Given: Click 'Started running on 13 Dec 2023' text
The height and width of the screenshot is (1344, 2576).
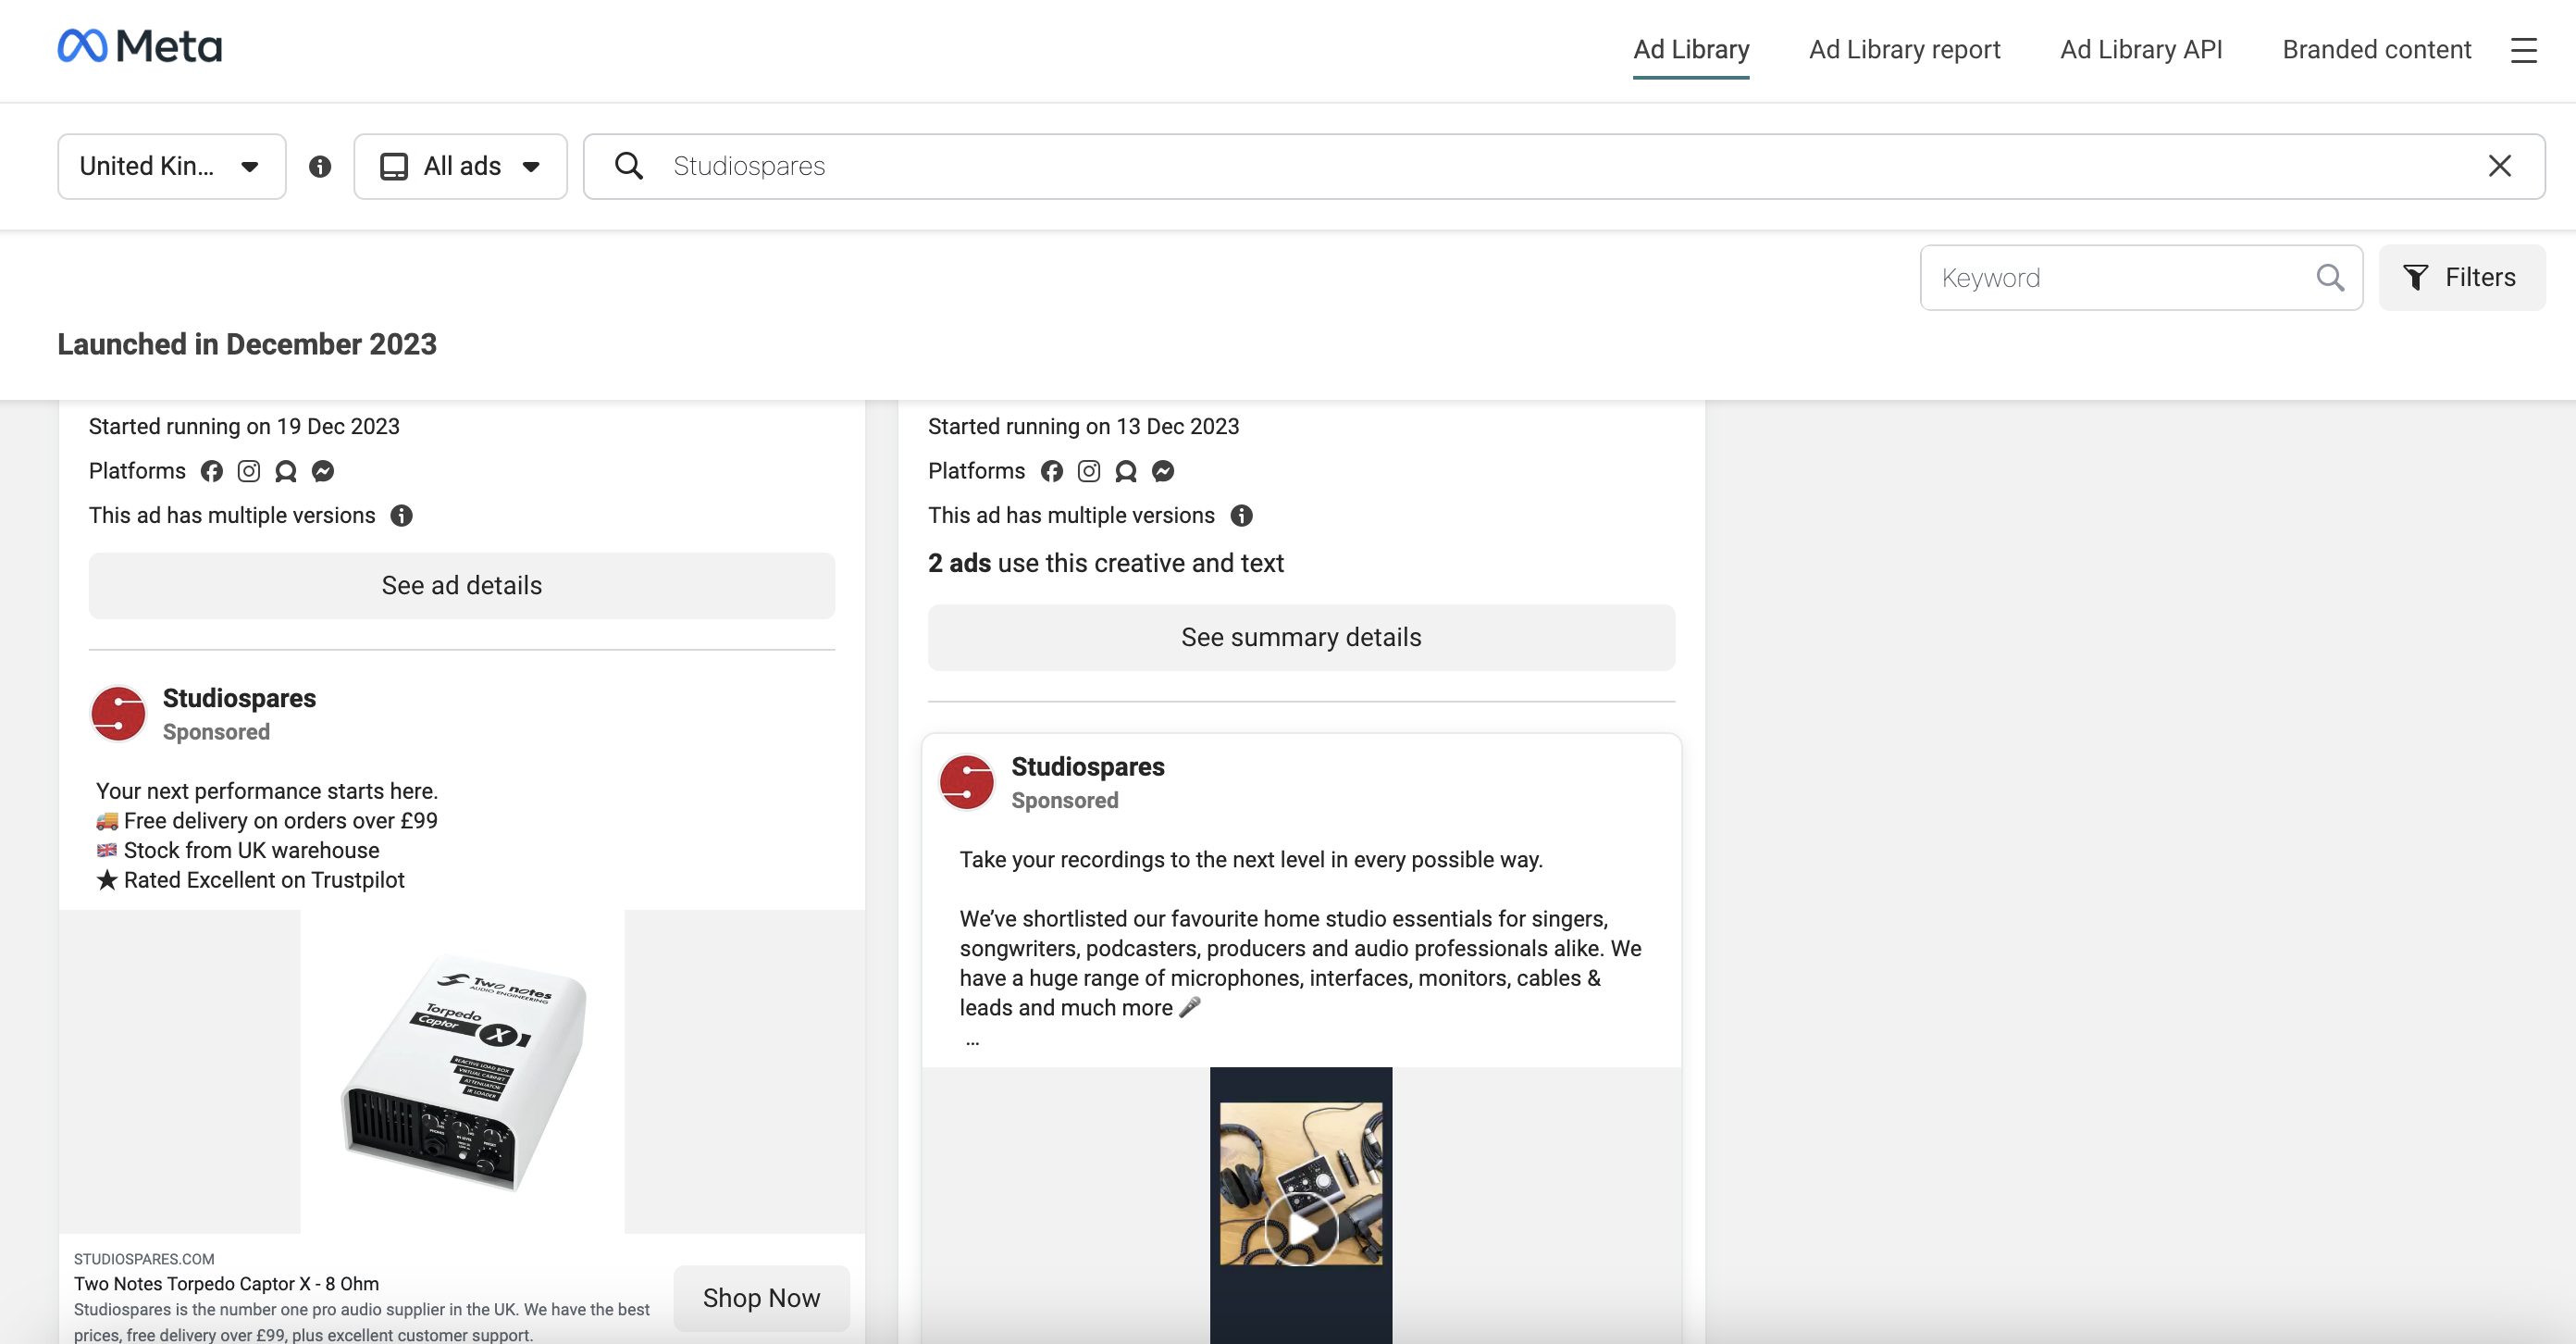Looking at the screenshot, I should [x=1083, y=427].
